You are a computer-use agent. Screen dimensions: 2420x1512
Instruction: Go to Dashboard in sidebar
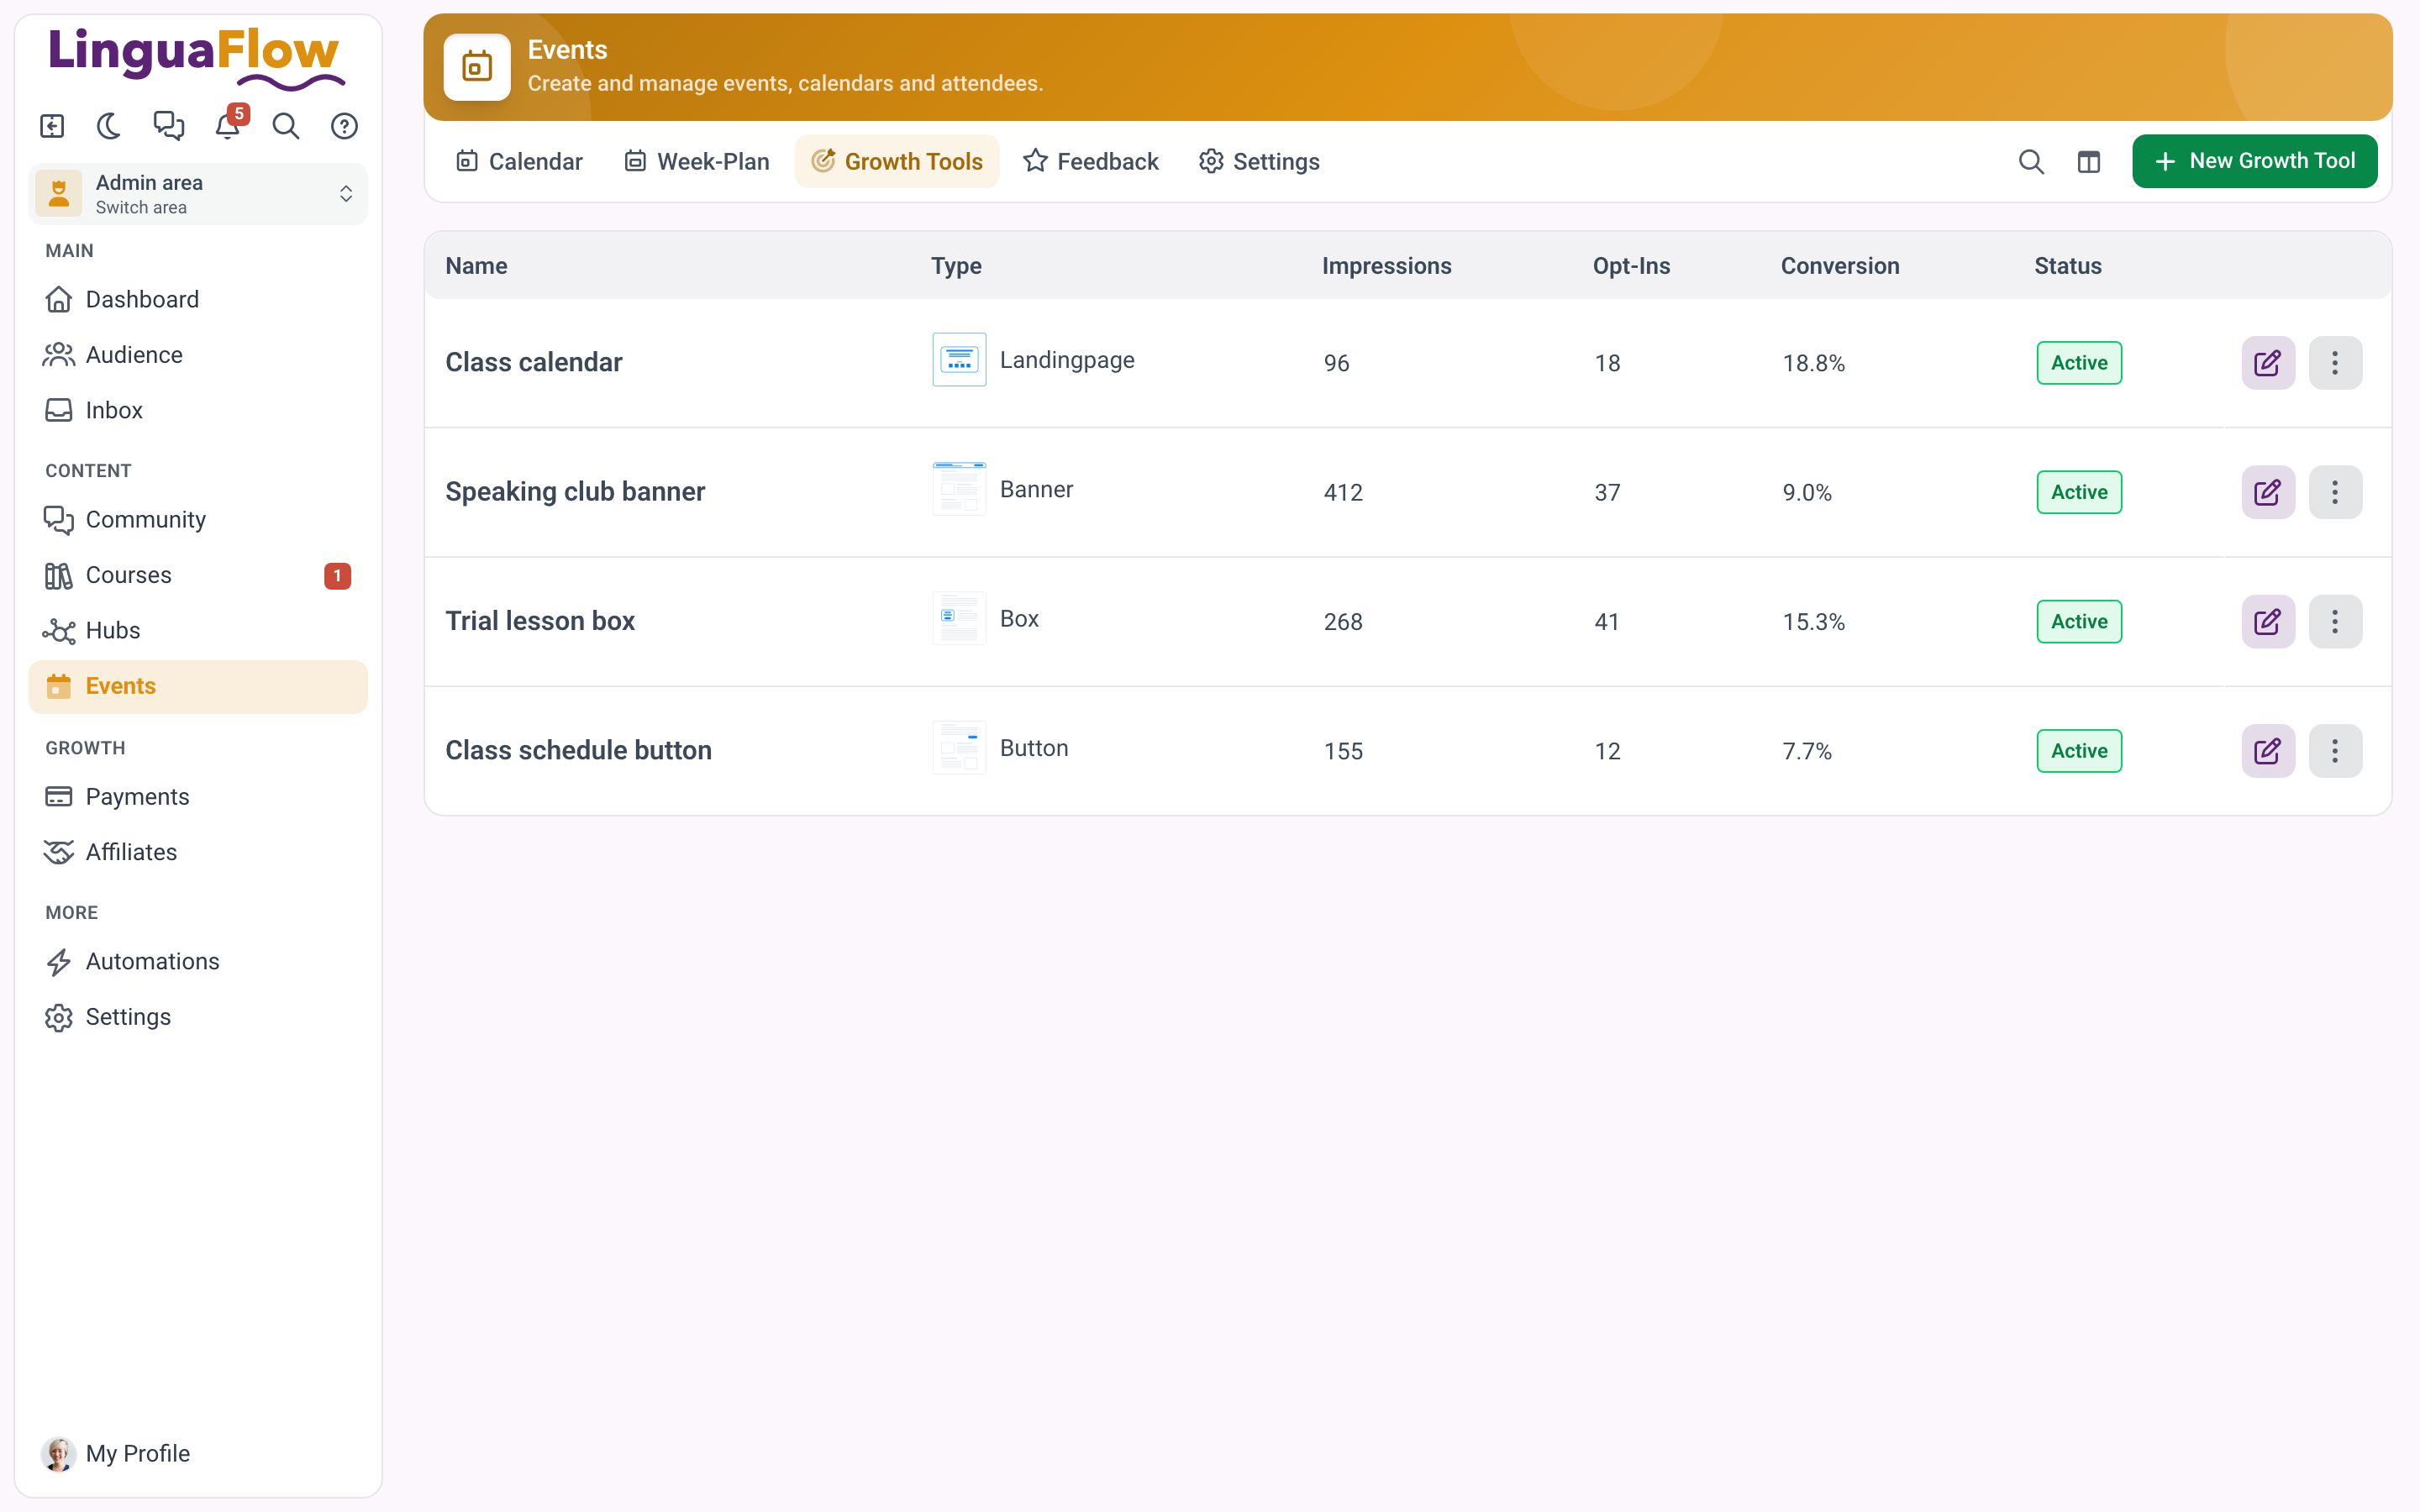198,299
